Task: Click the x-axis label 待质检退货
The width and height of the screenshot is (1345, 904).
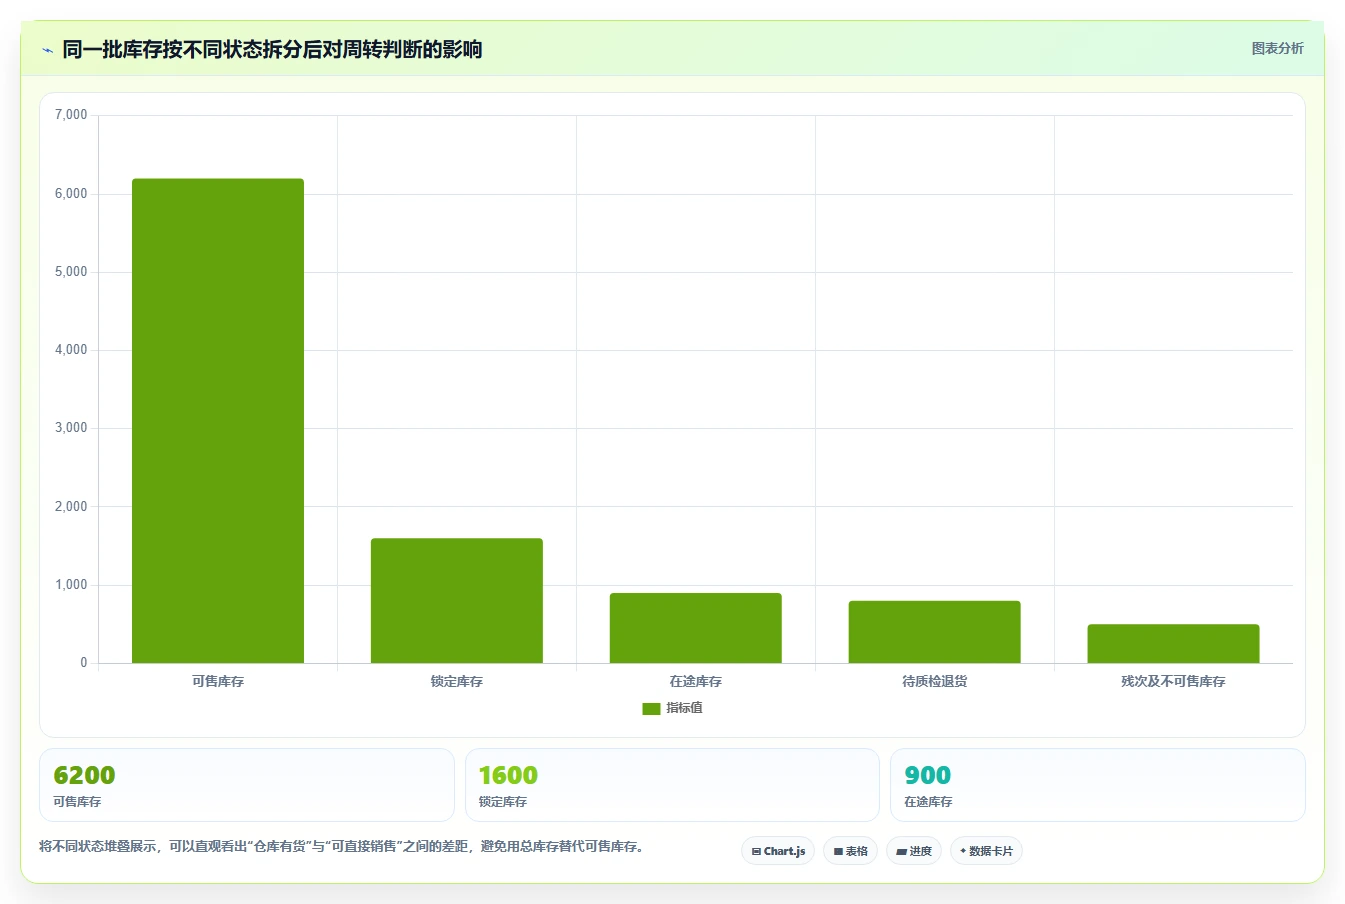Action: pos(935,681)
